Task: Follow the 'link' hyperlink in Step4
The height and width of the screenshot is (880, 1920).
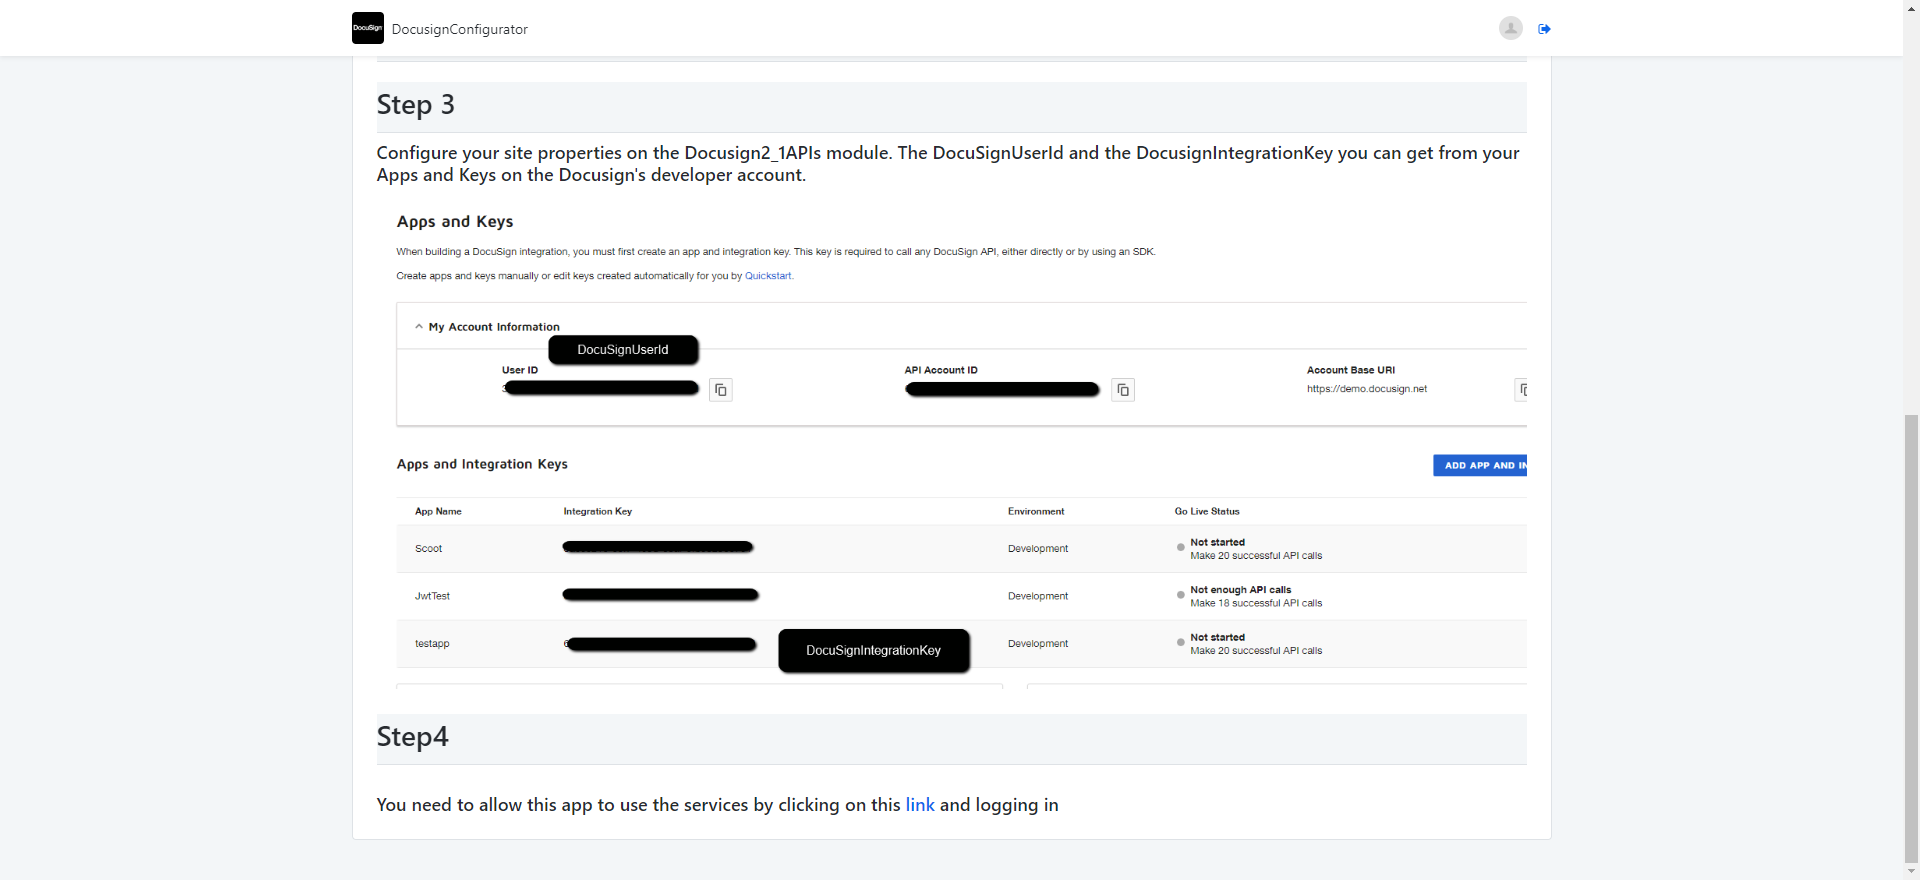Action: pos(920,805)
